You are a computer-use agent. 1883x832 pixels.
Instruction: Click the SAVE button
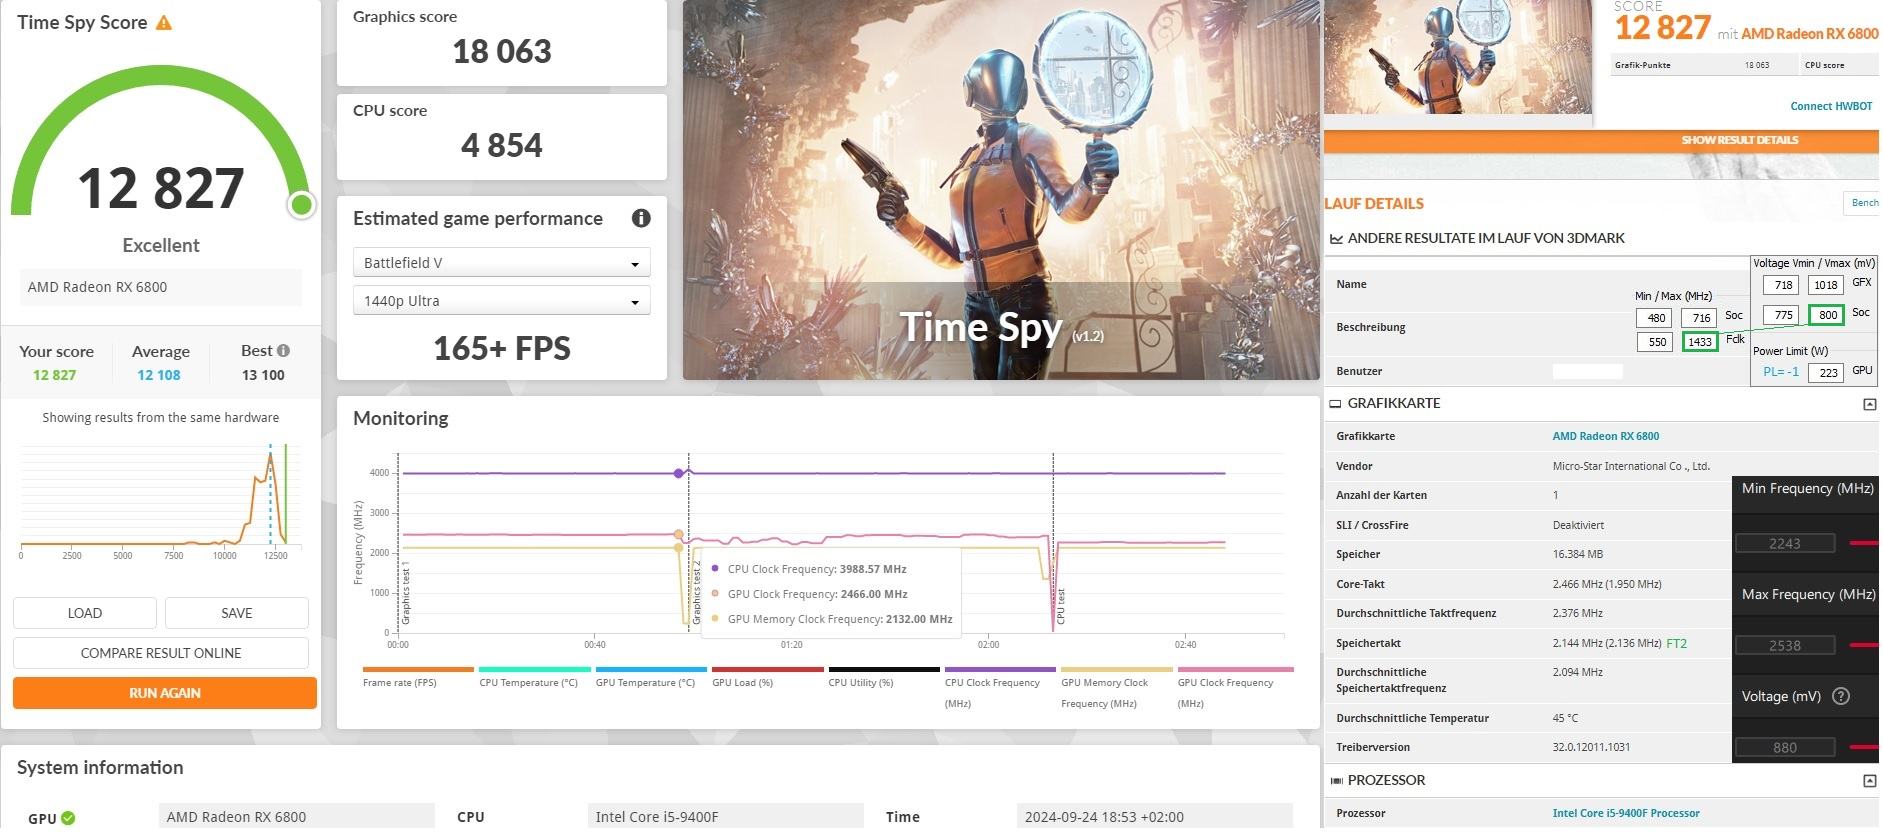click(x=237, y=613)
